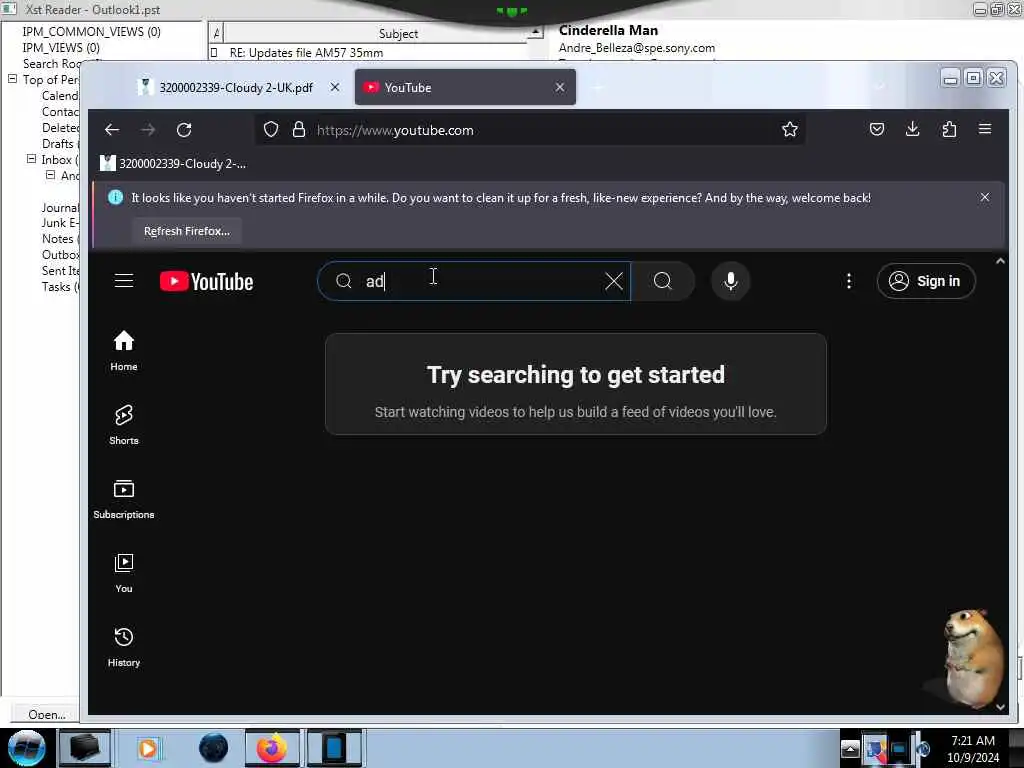The height and width of the screenshot is (768, 1024).
Task: Bookmark this page with star icon
Action: coord(790,129)
